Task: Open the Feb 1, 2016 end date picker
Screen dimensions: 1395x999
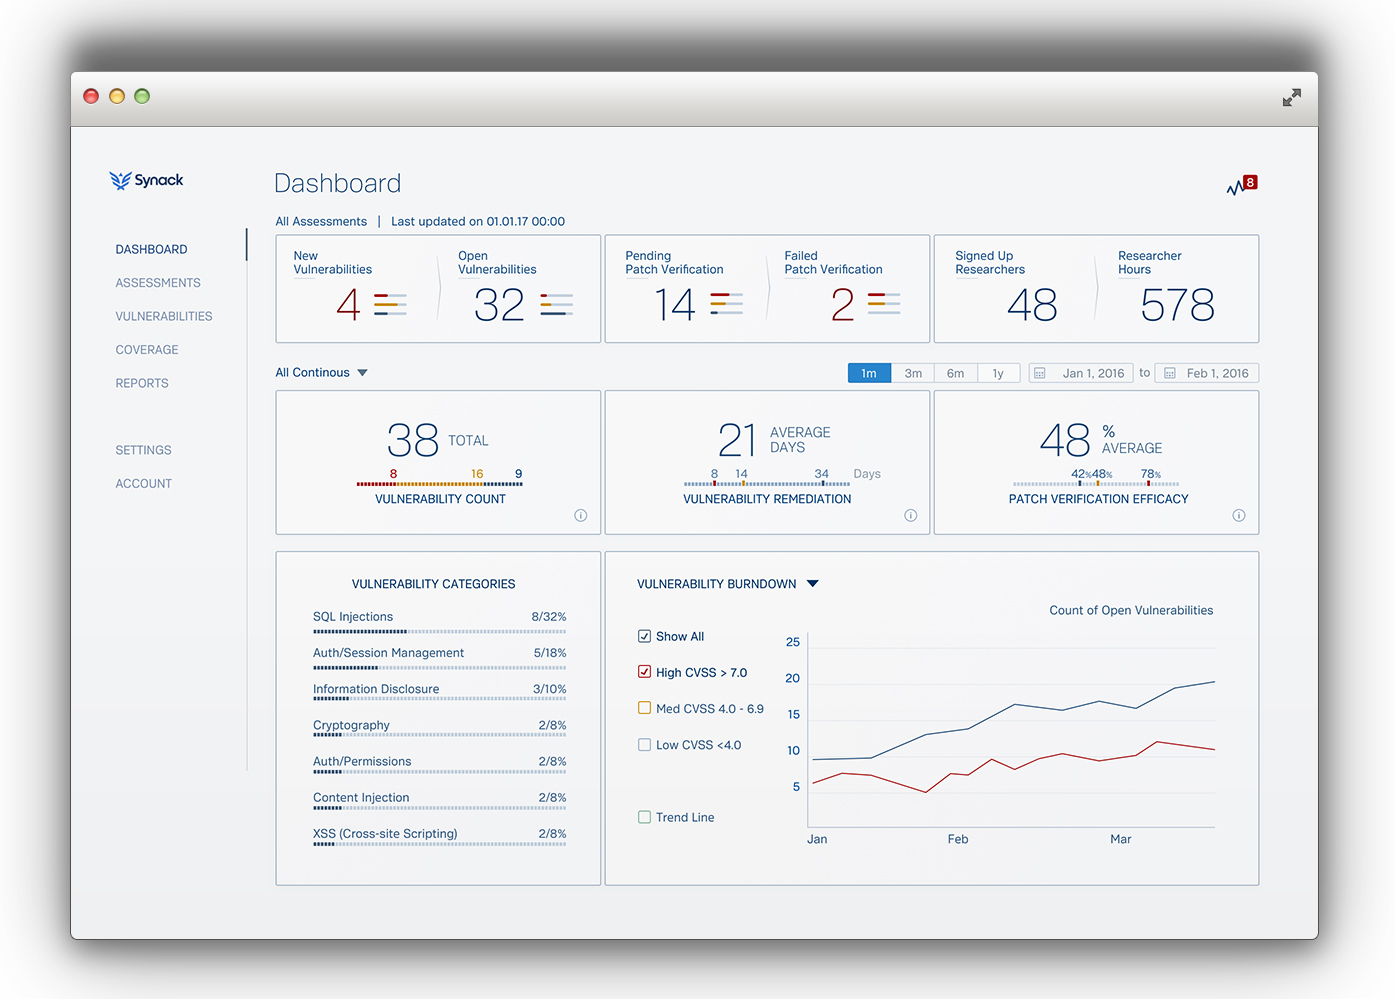Action: click(x=1207, y=374)
